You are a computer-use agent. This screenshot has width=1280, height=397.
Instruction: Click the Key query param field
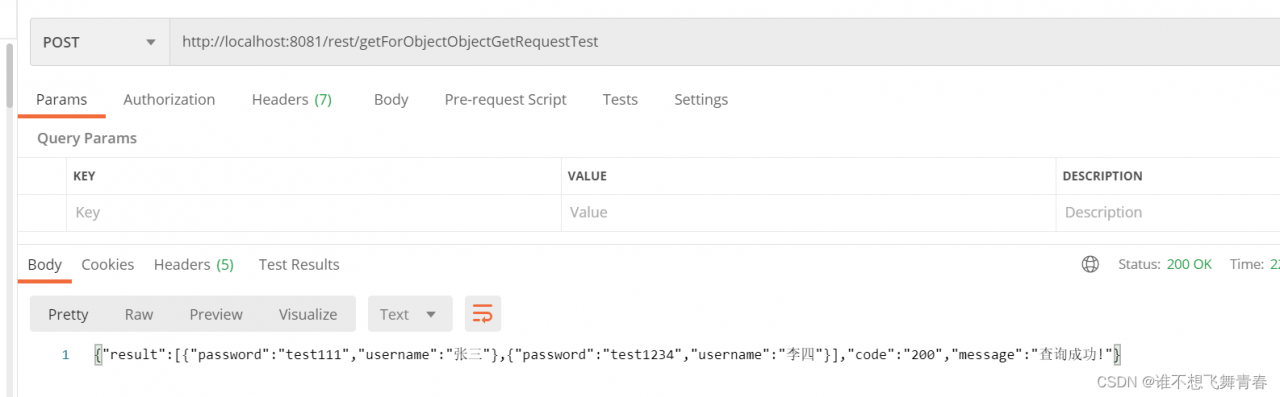(314, 212)
